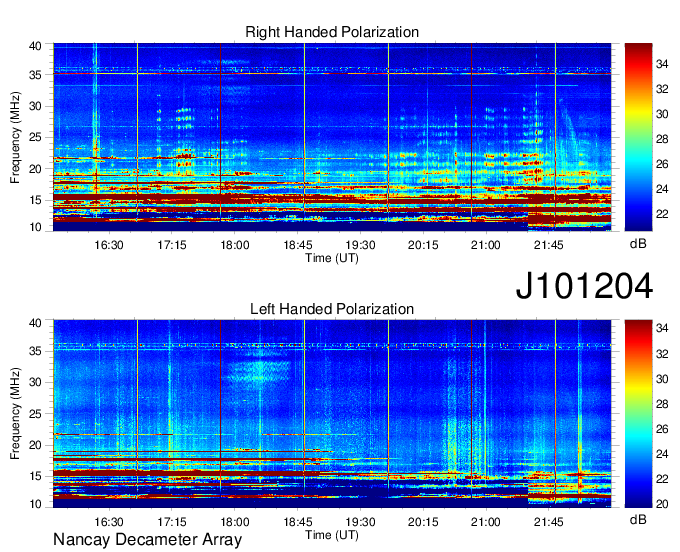The width and height of the screenshot is (680, 552).
Task: Click the "40" MHz tick on Right Handed plot
Action: [36, 46]
